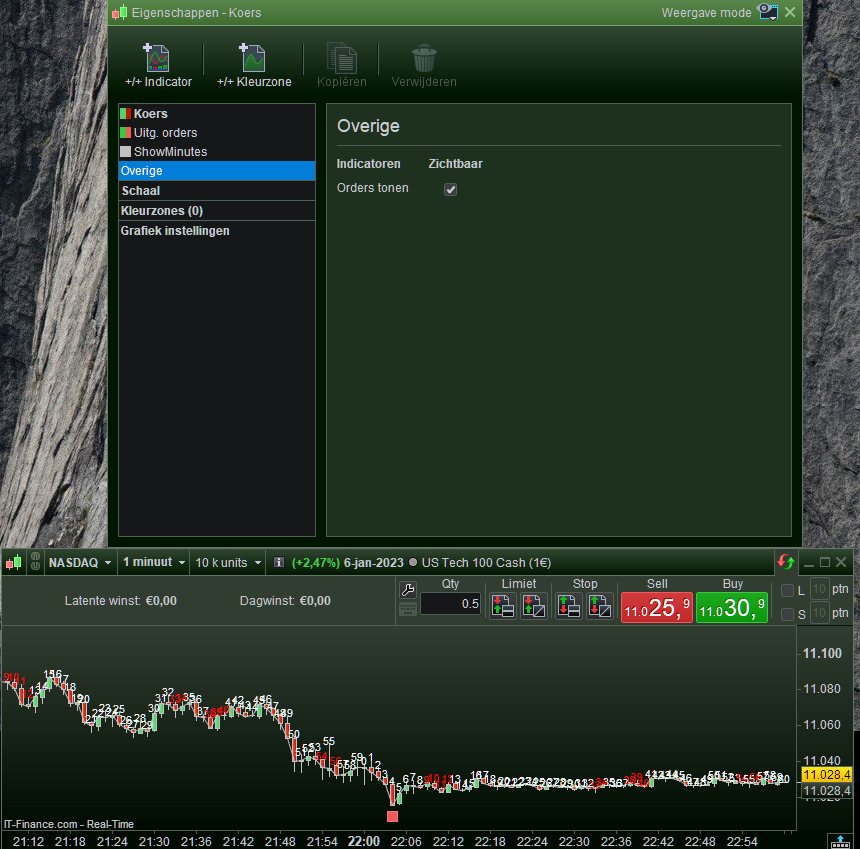Open the Kleurzones (0) section
Image resolution: width=860 pixels, height=849 pixels.
click(x=217, y=211)
